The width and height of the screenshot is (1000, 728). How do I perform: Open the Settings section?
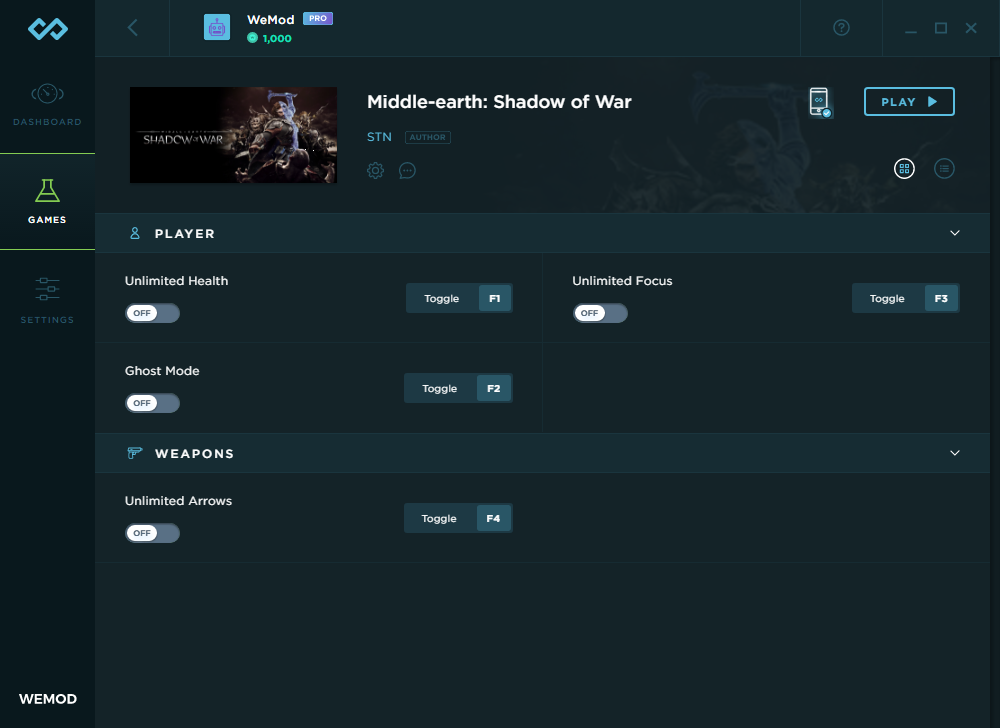click(x=47, y=300)
